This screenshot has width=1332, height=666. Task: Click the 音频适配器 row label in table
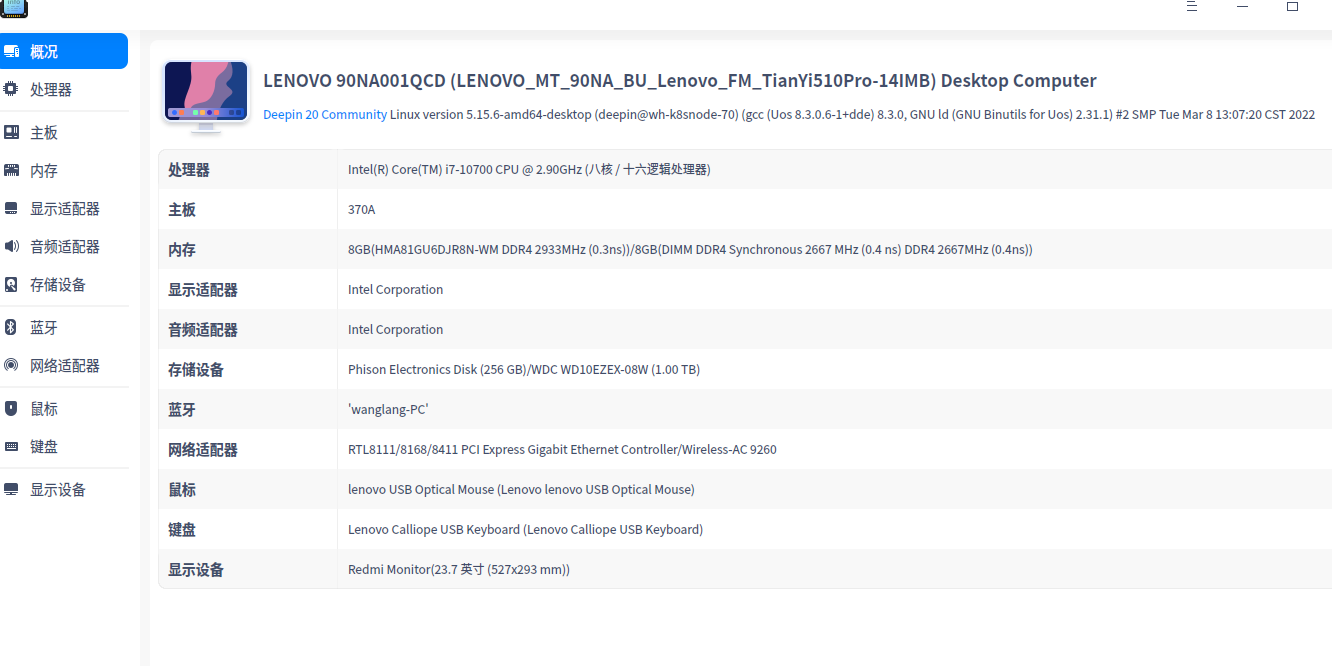tap(203, 330)
